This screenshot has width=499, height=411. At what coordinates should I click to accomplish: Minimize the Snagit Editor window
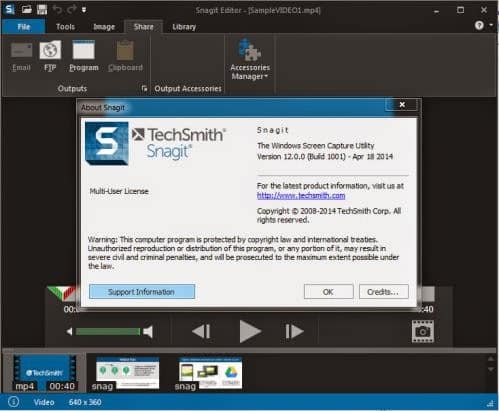tap(436, 11)
